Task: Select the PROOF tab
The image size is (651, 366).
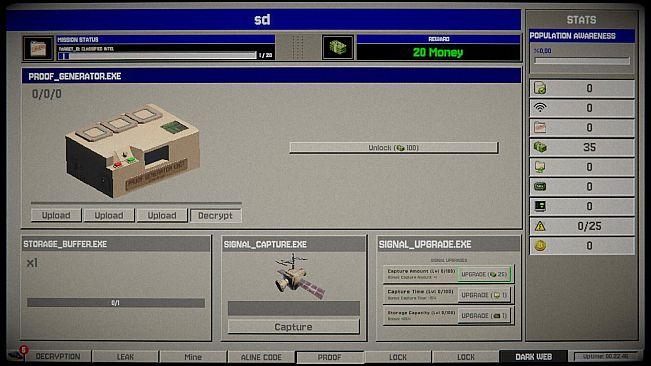Action: click(x=330, y=357)
